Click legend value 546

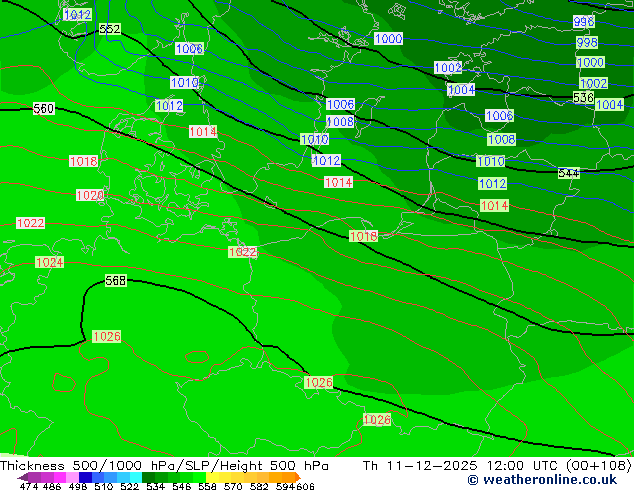point(182,486)
